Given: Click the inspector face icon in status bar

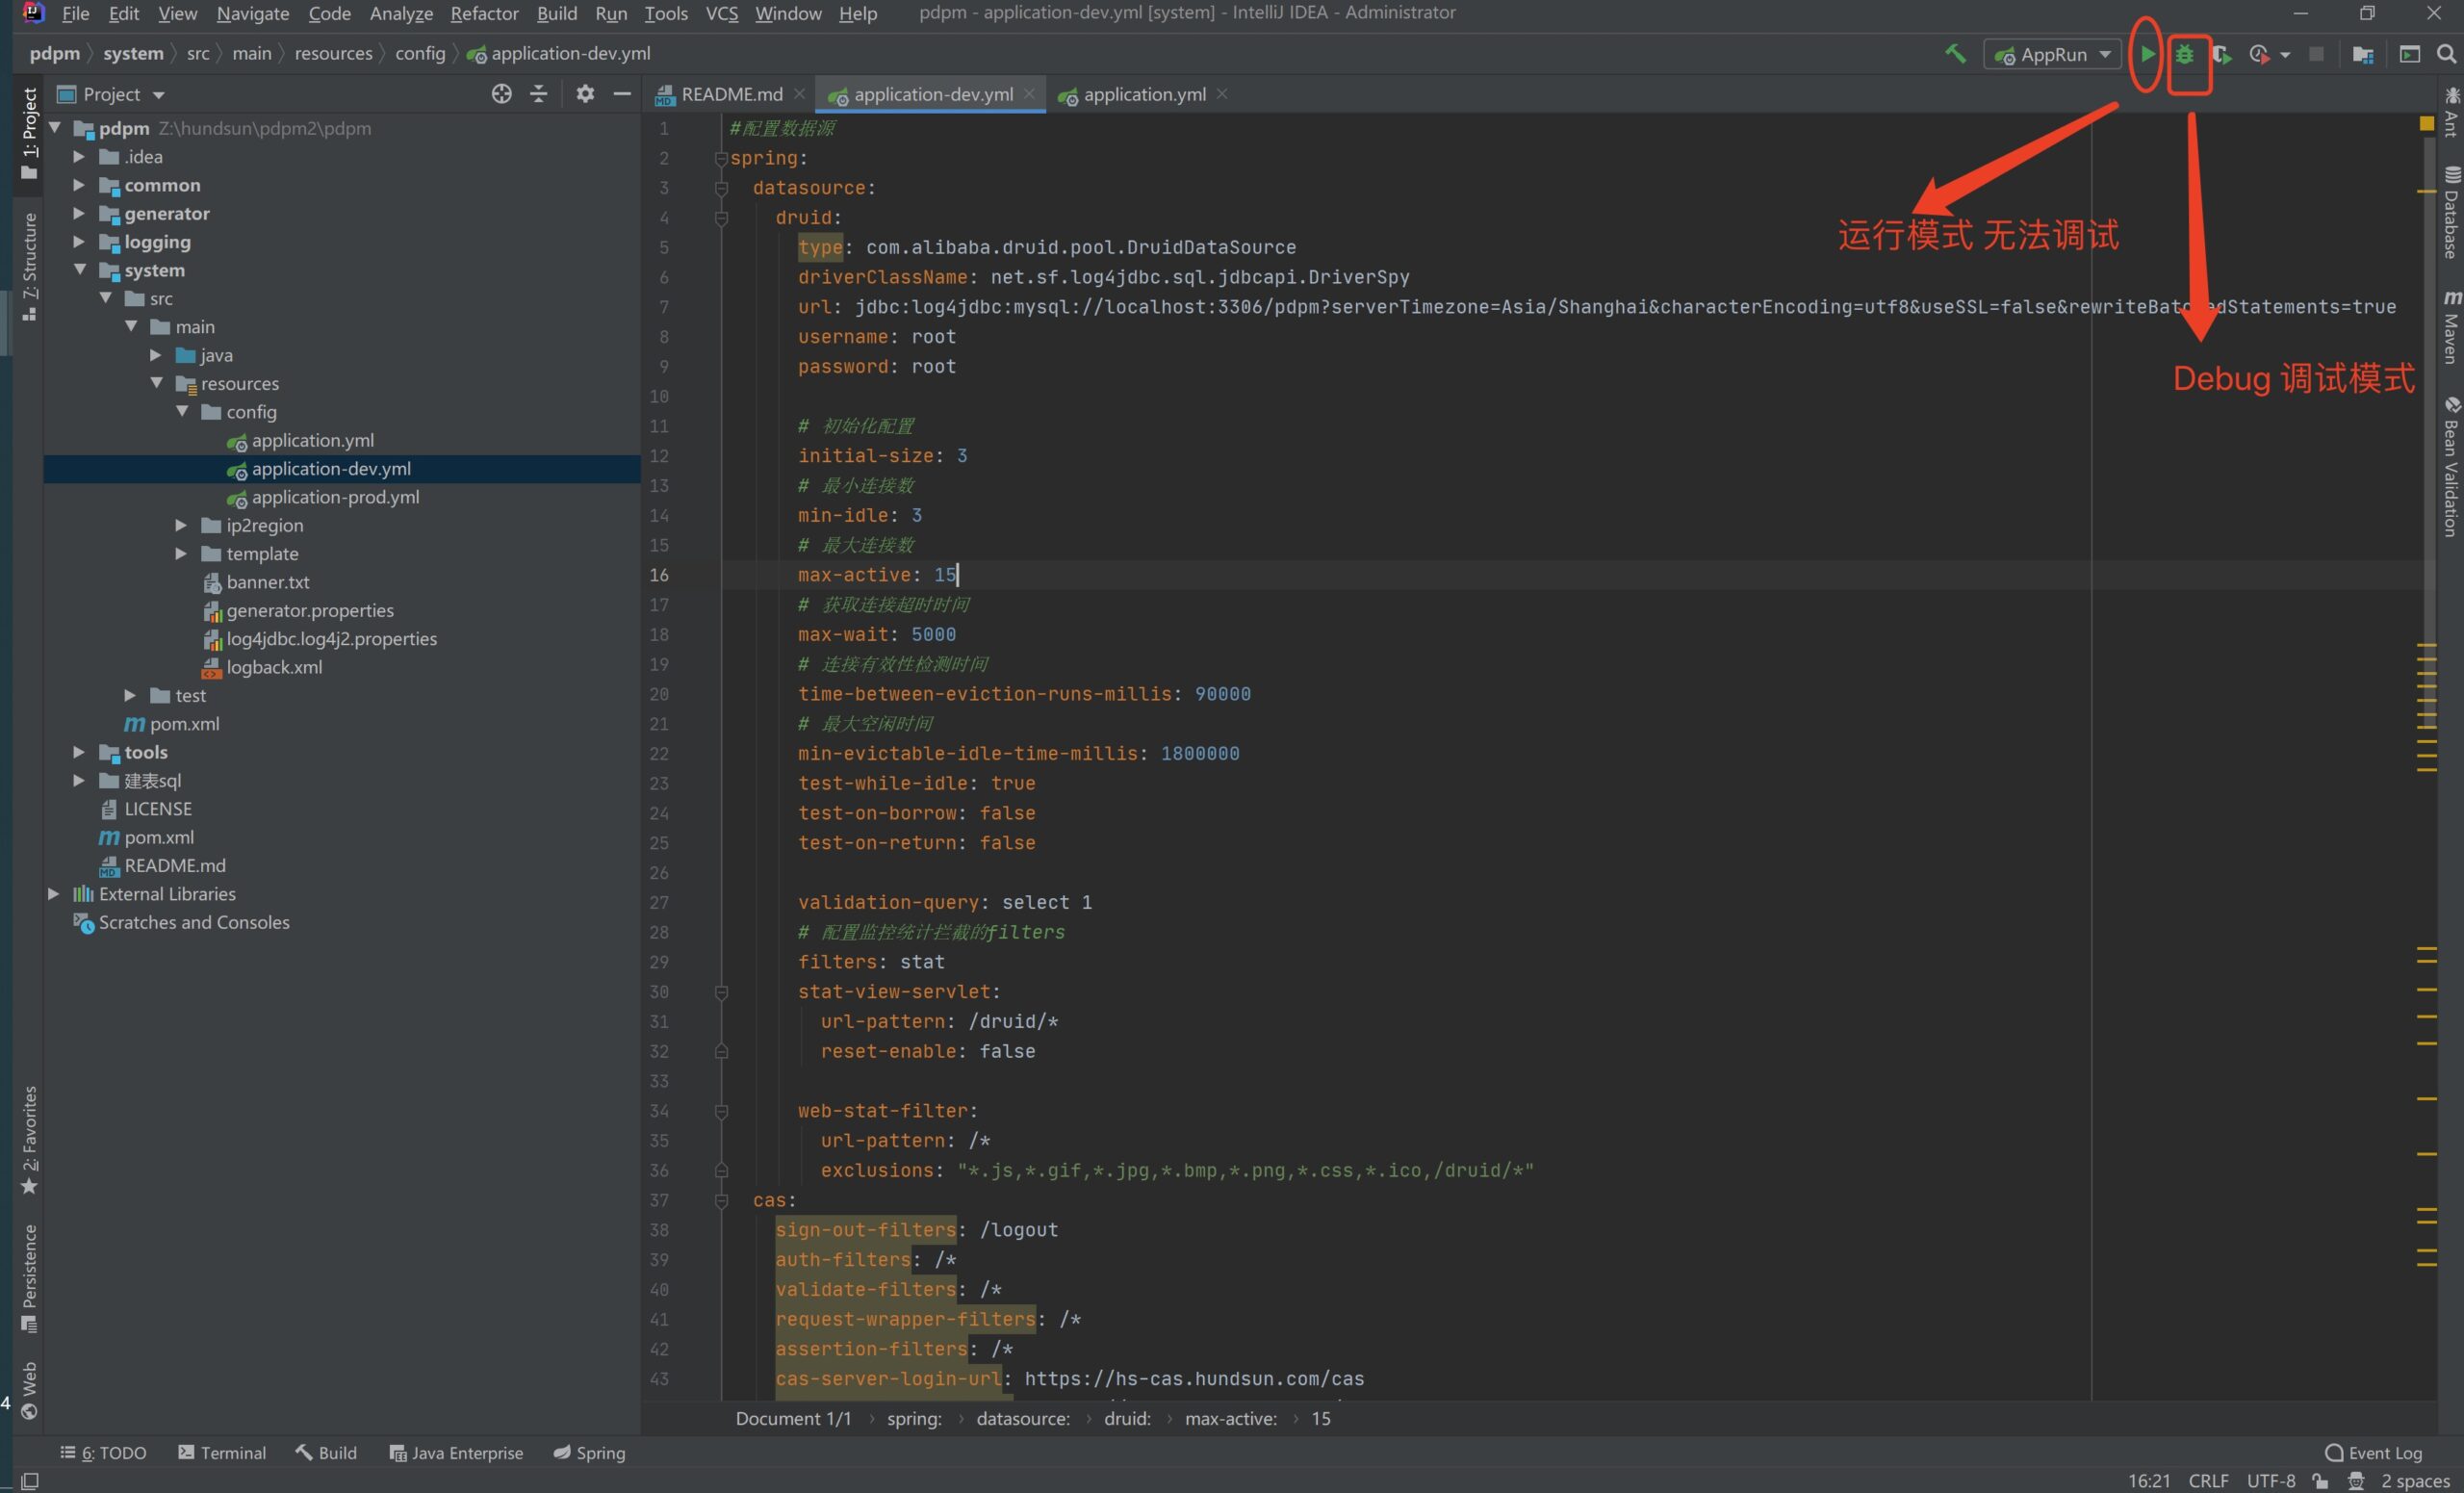Looking at the screenshot, I should tap(2356, 1481).
